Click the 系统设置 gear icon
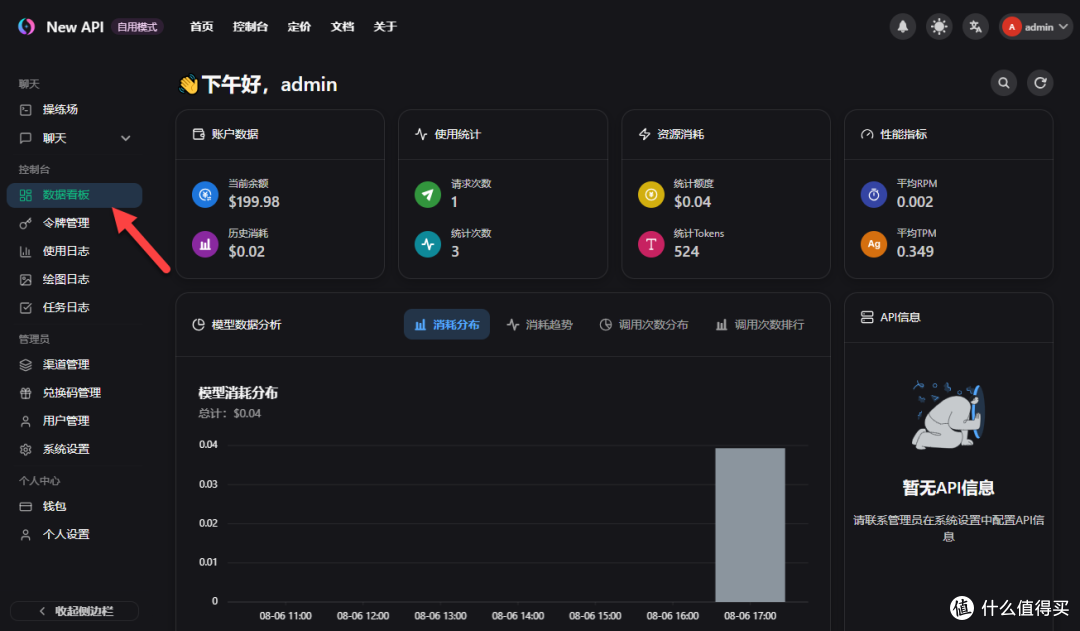The width and height of the screenshot is (1080, 631). [25, 450]
